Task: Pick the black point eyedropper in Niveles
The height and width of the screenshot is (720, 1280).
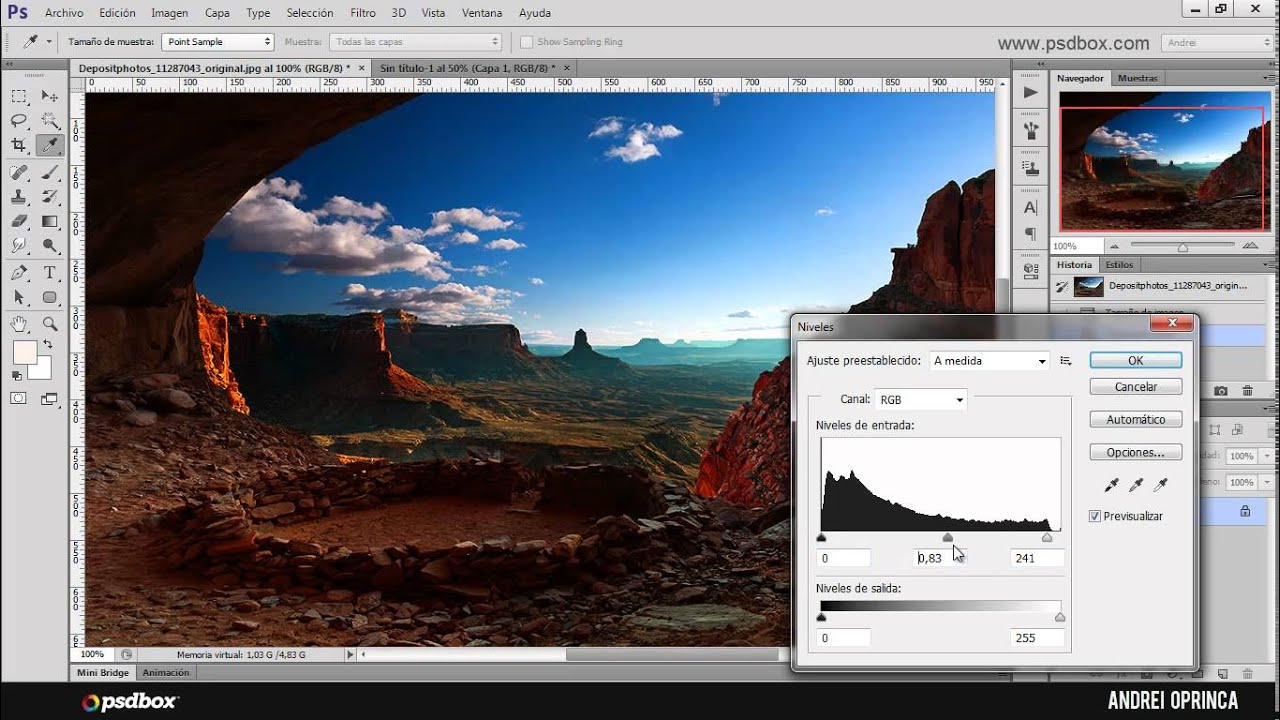Action: click(x=1111, y=485)
